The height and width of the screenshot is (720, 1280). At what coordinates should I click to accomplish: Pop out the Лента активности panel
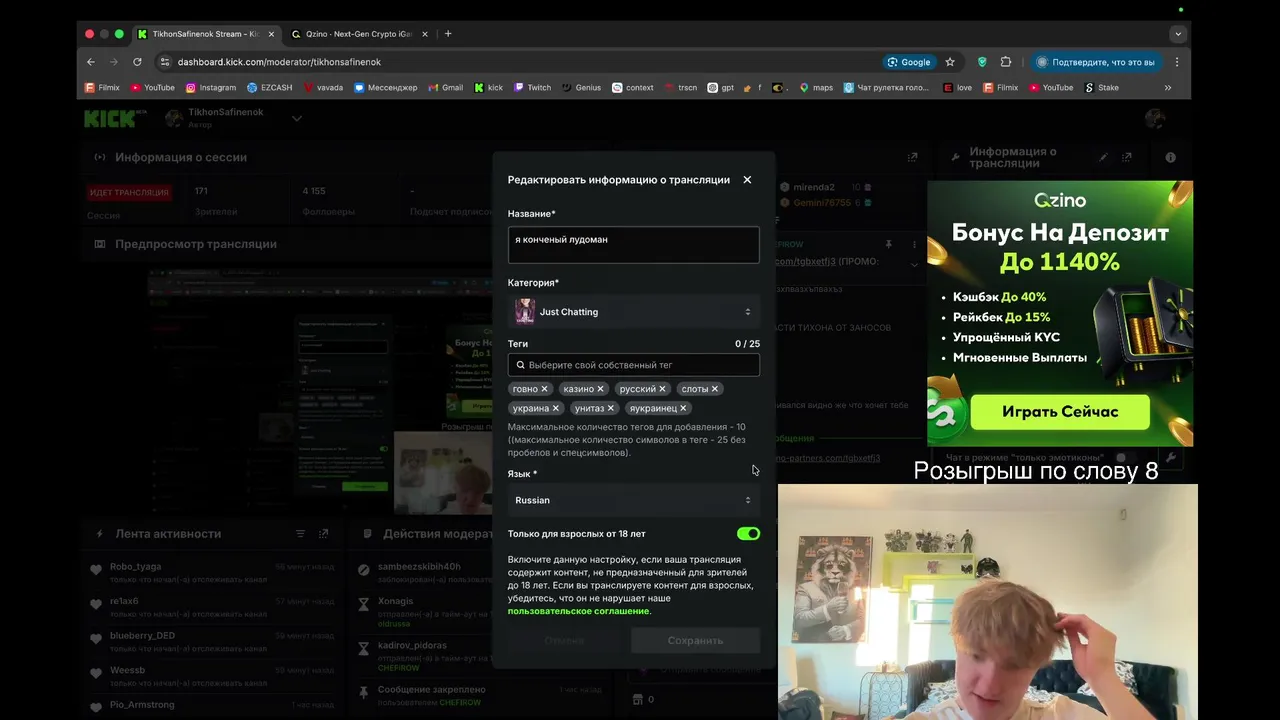(323, 534)
